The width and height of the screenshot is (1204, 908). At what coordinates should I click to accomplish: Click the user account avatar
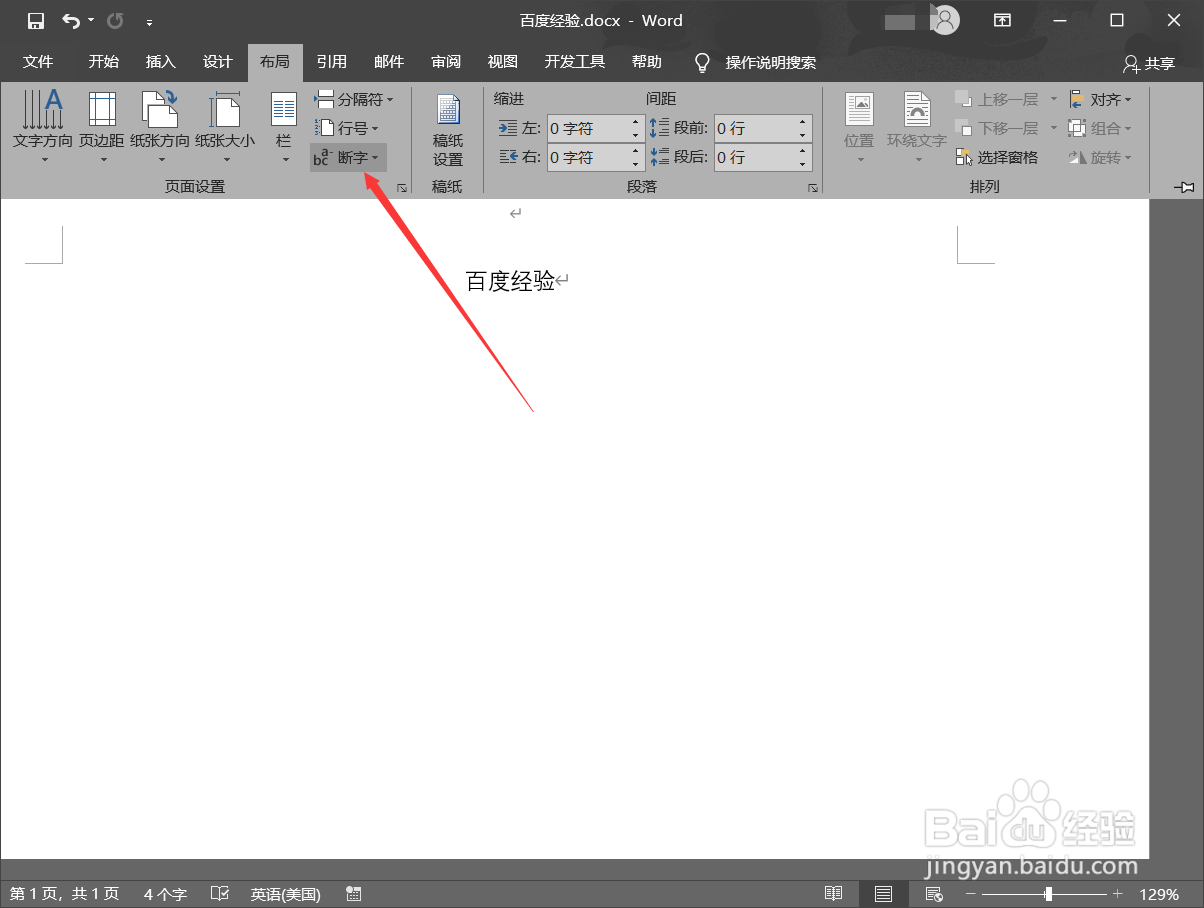pos(945,20)
